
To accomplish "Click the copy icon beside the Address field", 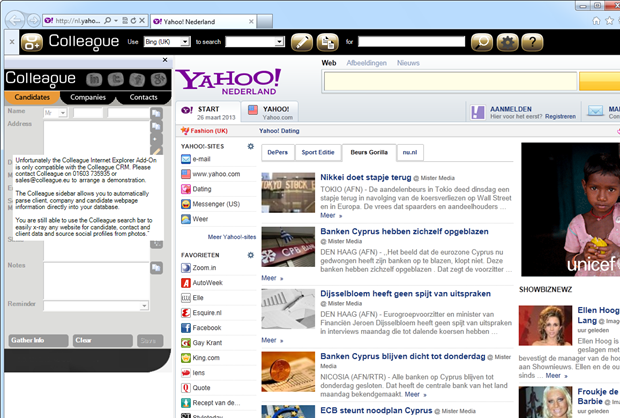I will click(157, 126).
